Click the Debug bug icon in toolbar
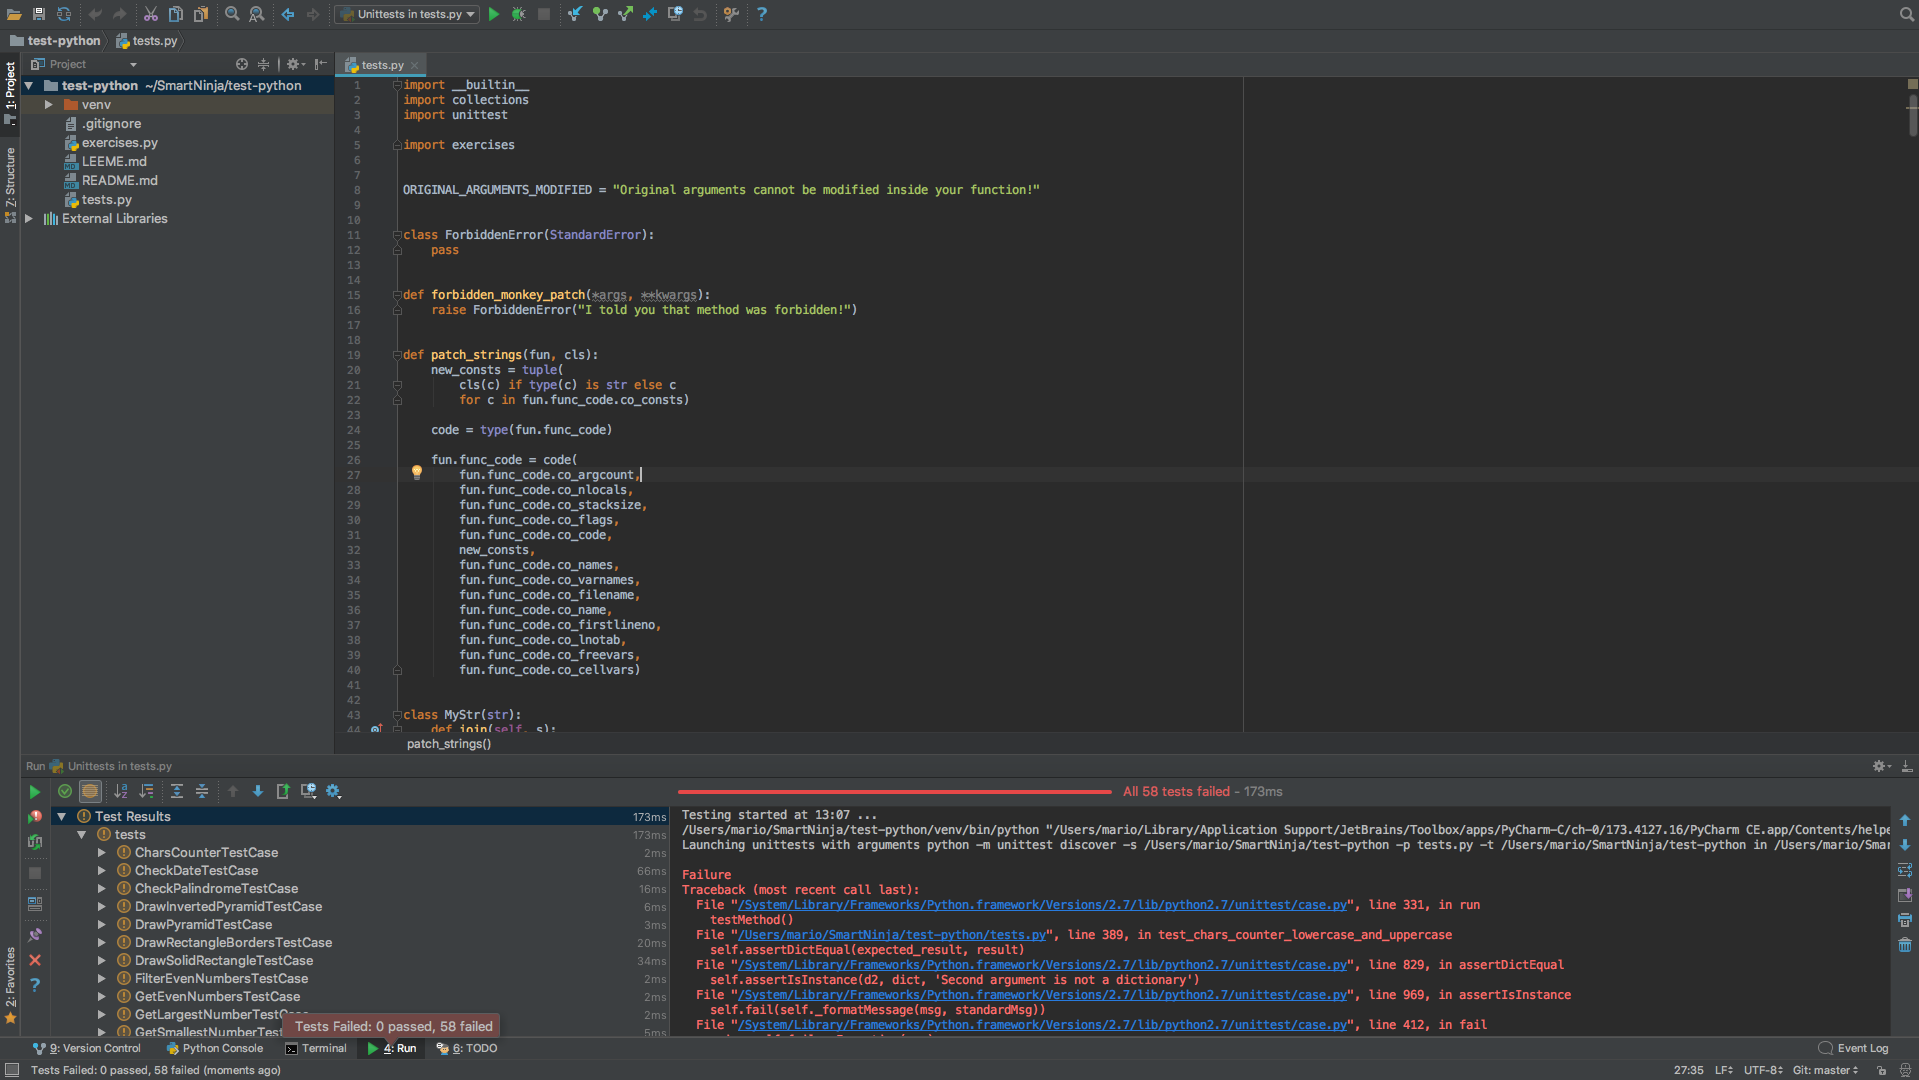This screenshot has height=1080, width=1919. [518, 14]
